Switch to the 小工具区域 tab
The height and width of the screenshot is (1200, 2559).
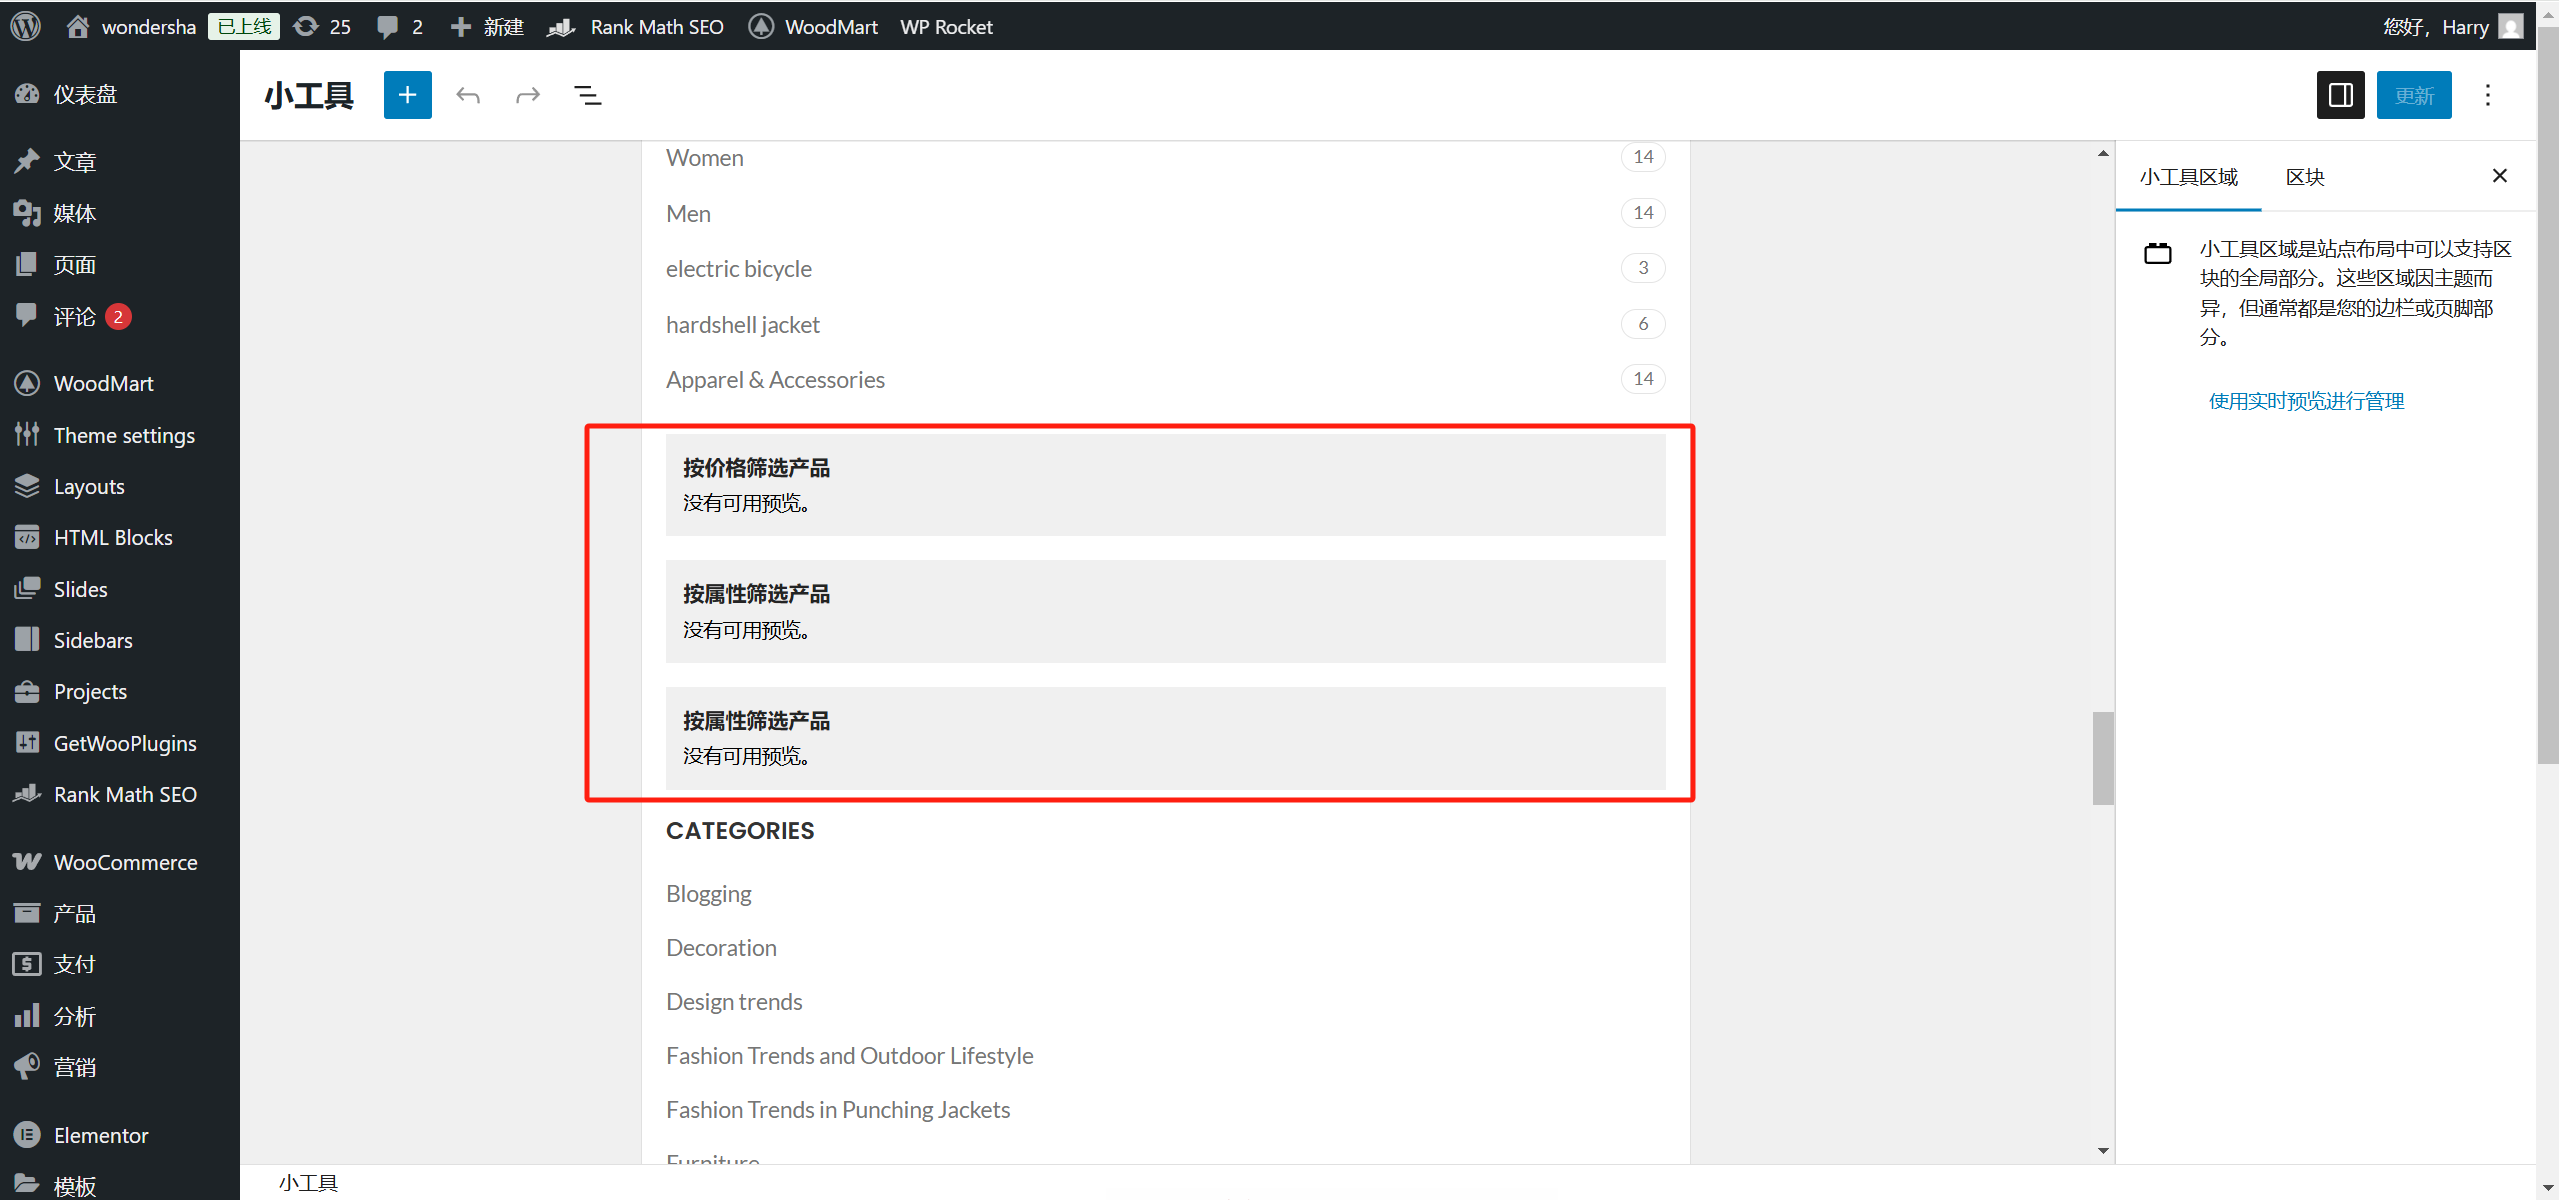[2187, 176]
